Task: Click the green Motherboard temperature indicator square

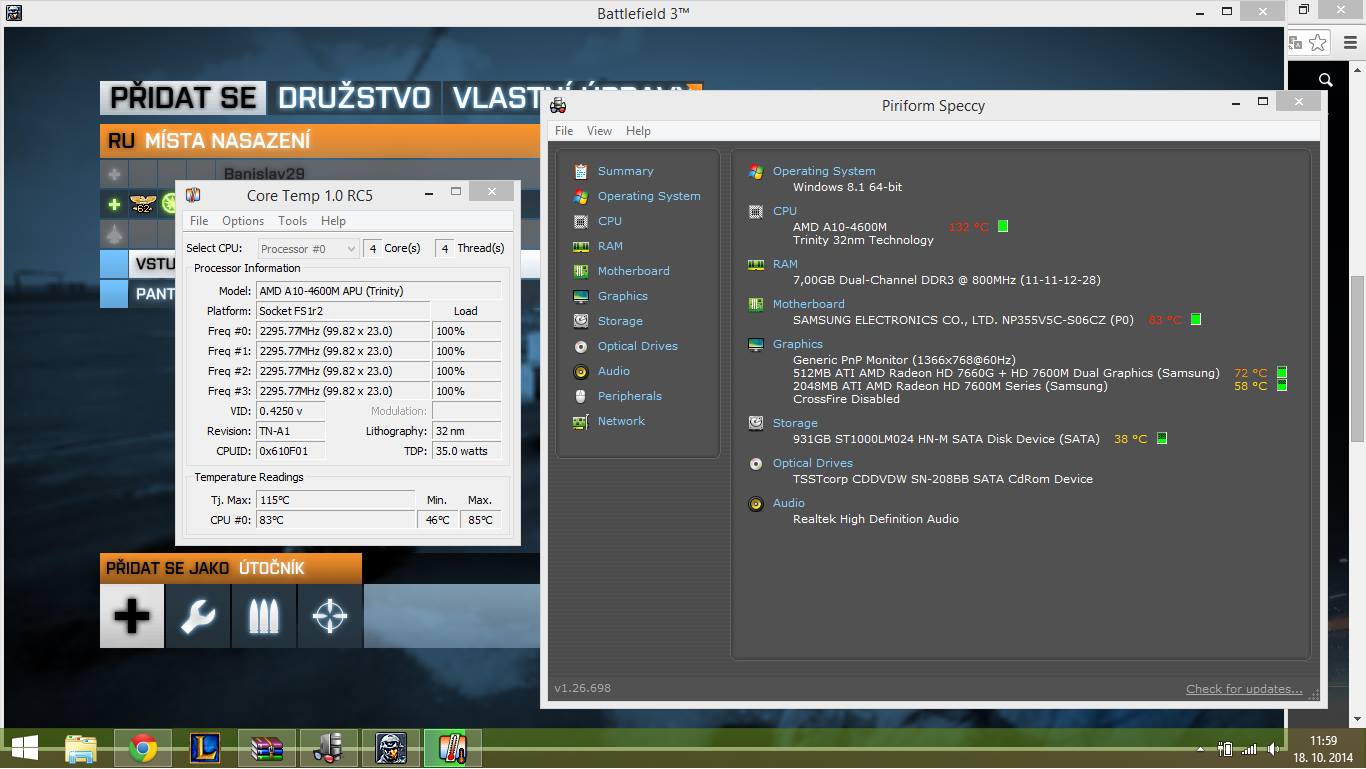Action: [x=1196, y=320]
